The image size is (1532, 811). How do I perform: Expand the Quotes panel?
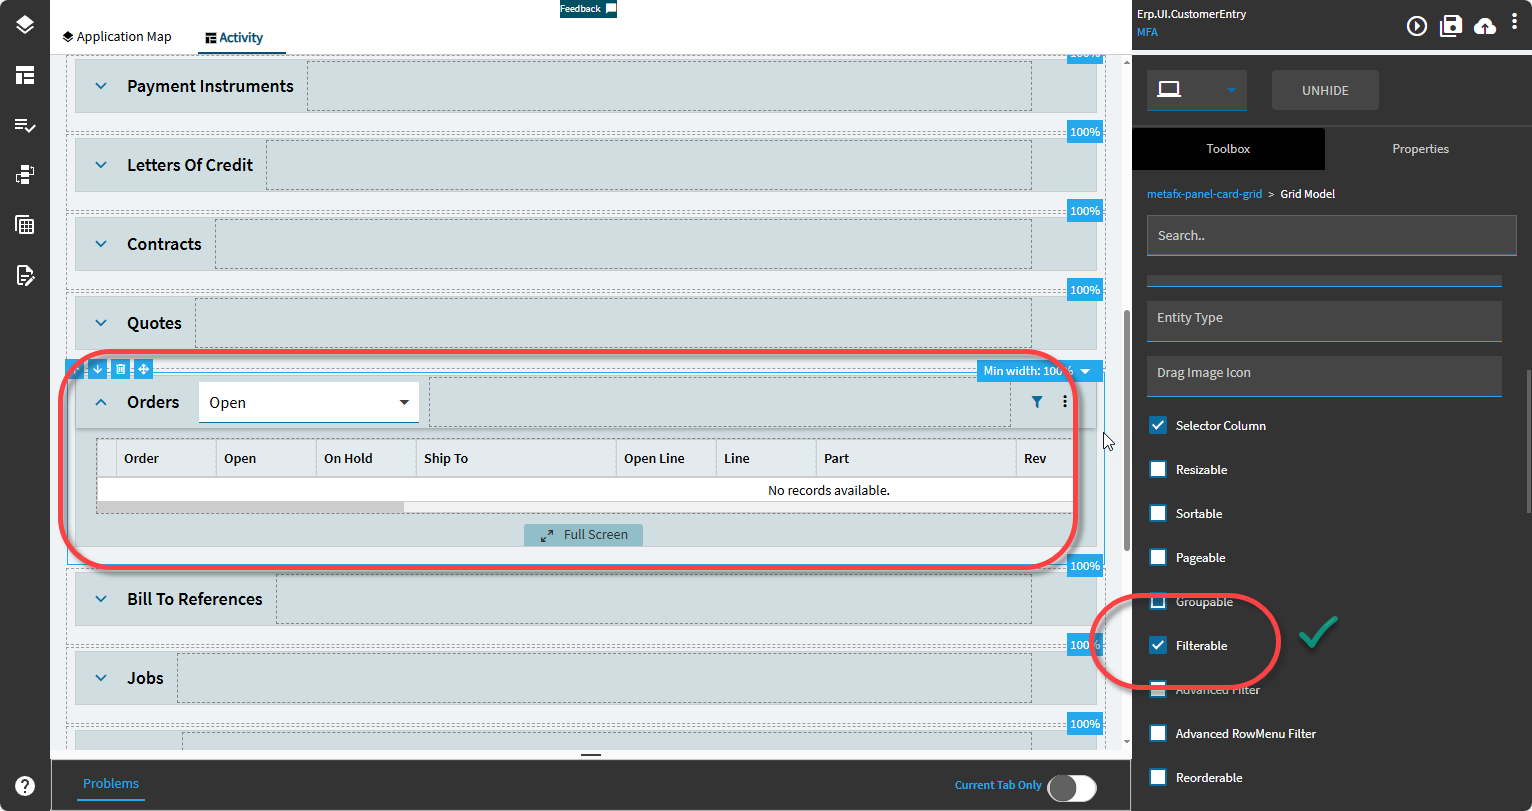[x=100, y=323]
